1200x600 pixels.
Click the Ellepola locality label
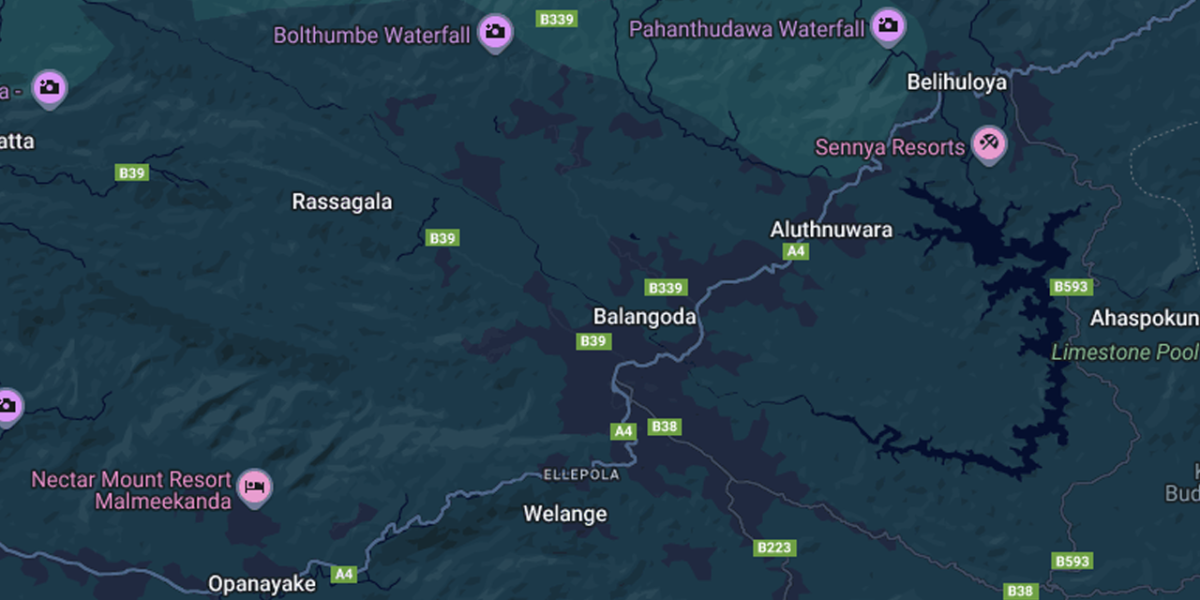point(581,474)
